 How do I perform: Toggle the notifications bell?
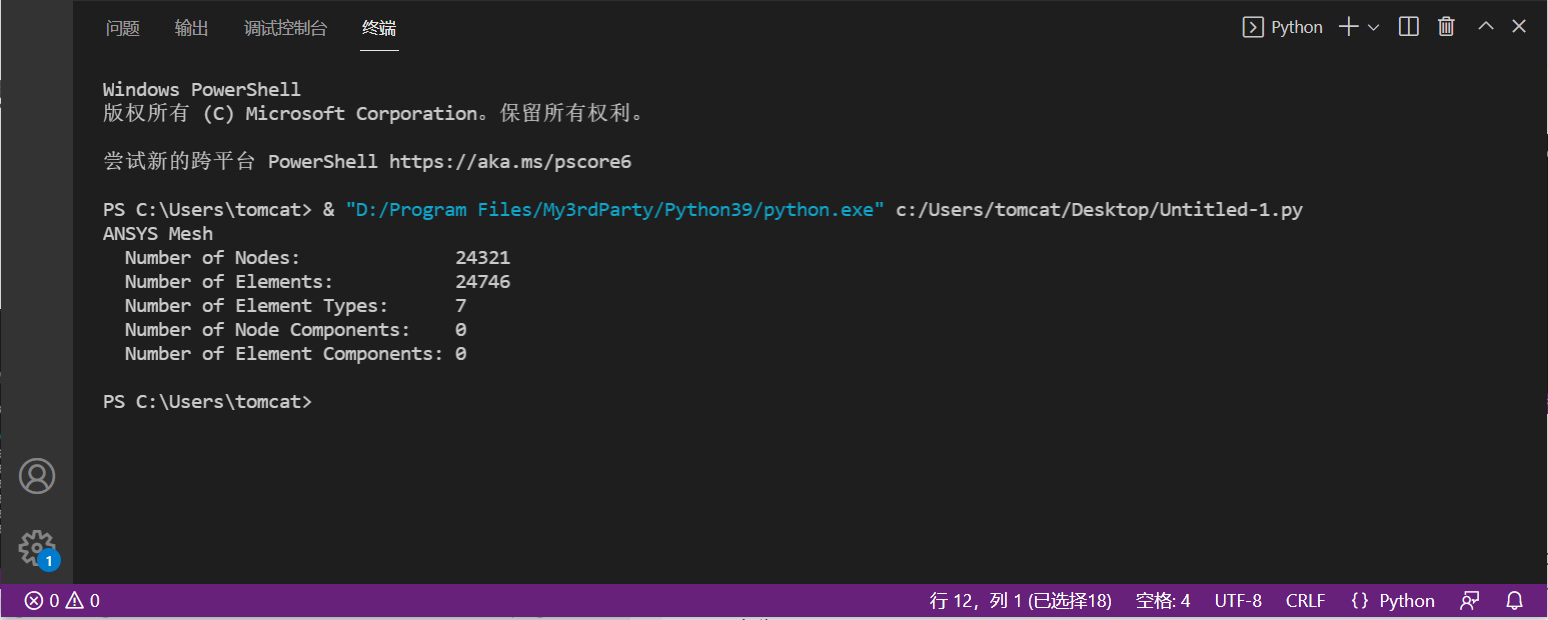1515,600
